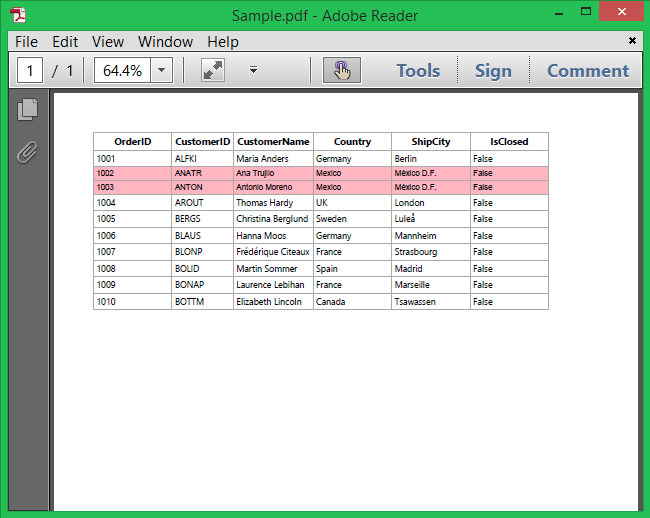Click the Martin Sommer cell
Screen dimensions: 650x518
coord(273,269)
